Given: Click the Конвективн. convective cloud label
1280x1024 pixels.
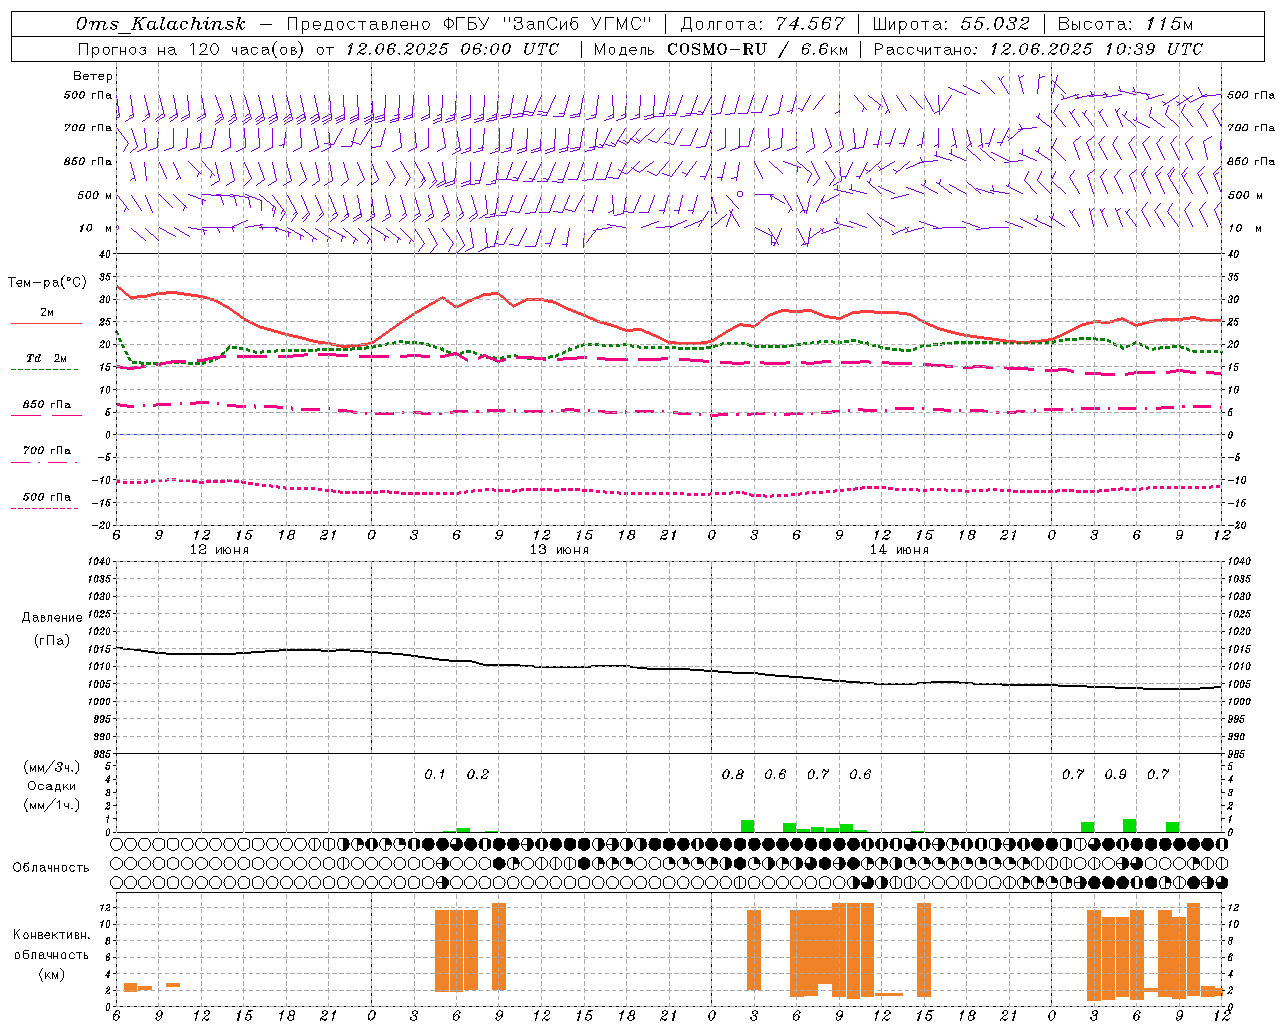Looking at the screenshot, I should (x=51, y=935).
